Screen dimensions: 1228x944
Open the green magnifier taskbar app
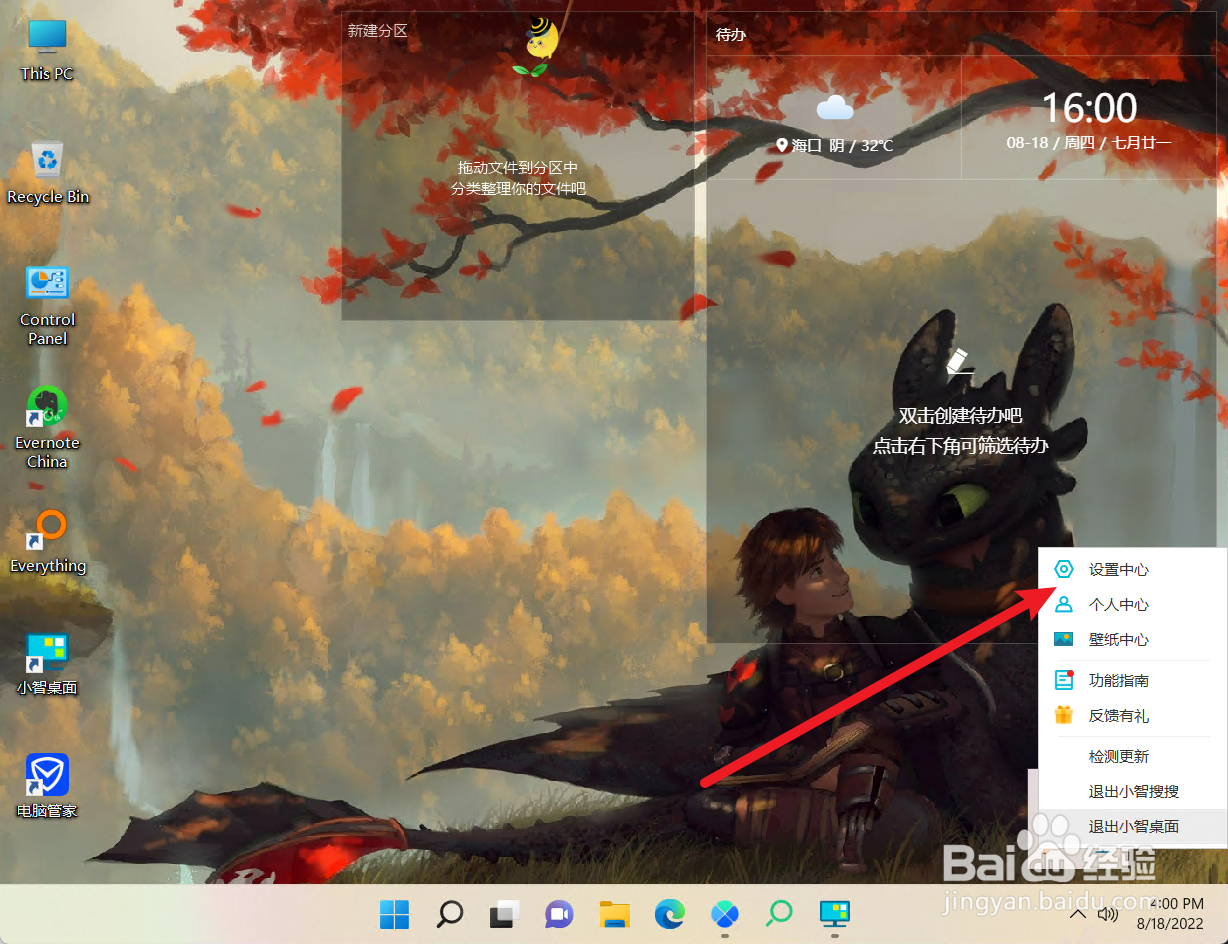coord(779,913)
